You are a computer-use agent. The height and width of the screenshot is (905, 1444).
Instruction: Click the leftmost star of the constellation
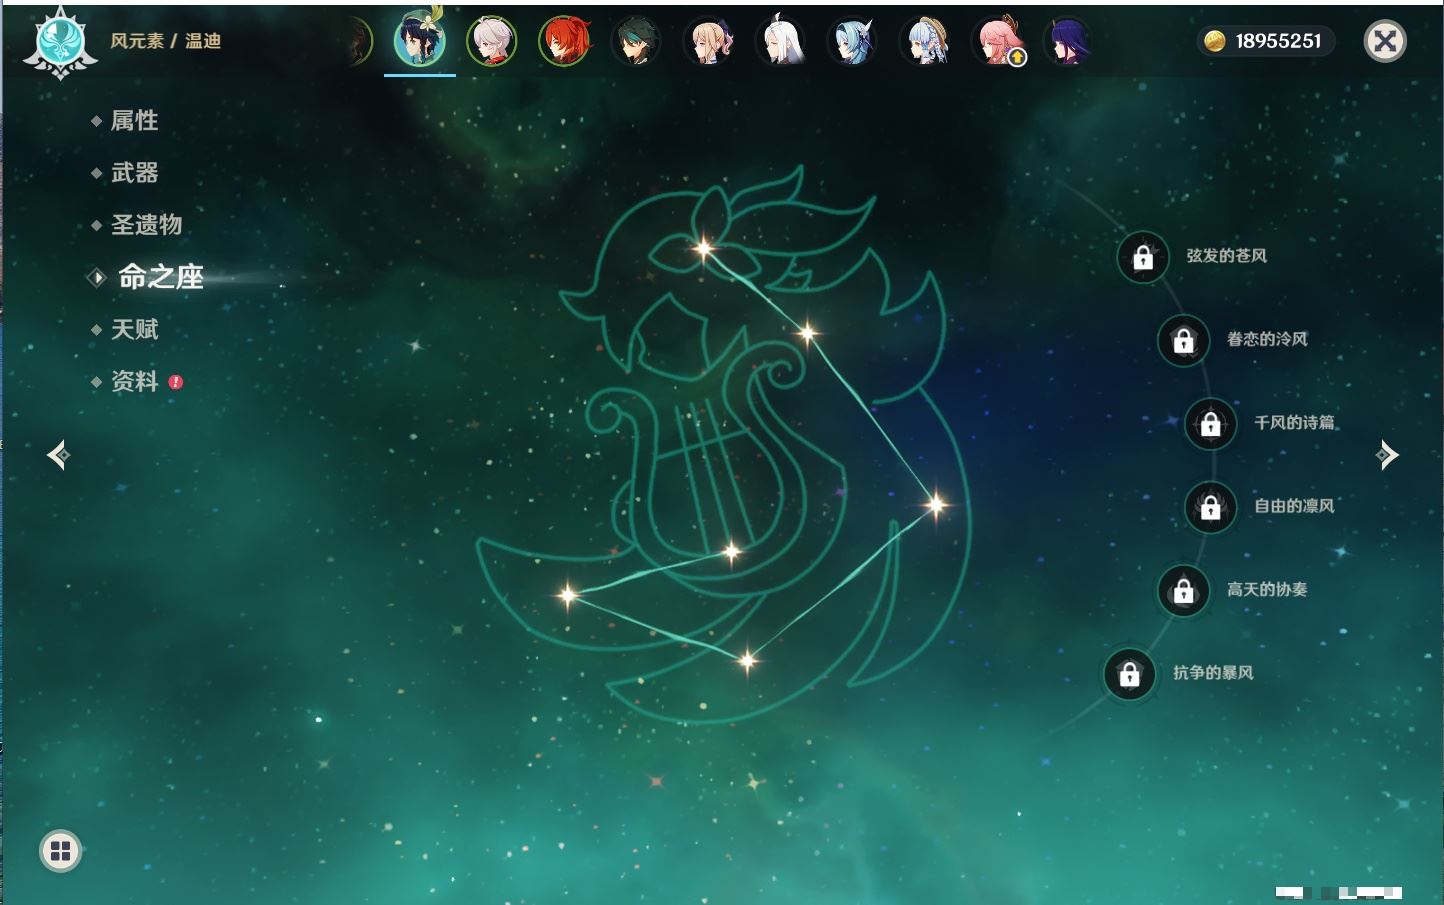(x=568, y=595)
